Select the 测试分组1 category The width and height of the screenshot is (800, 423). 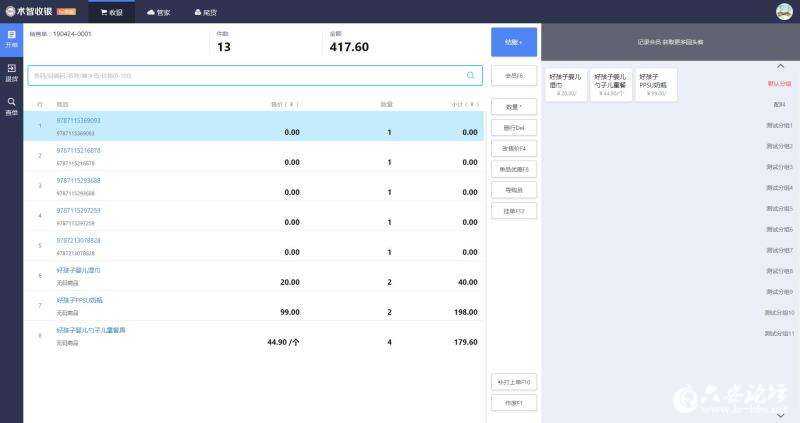pyautogui.click(x=778, y=125)
